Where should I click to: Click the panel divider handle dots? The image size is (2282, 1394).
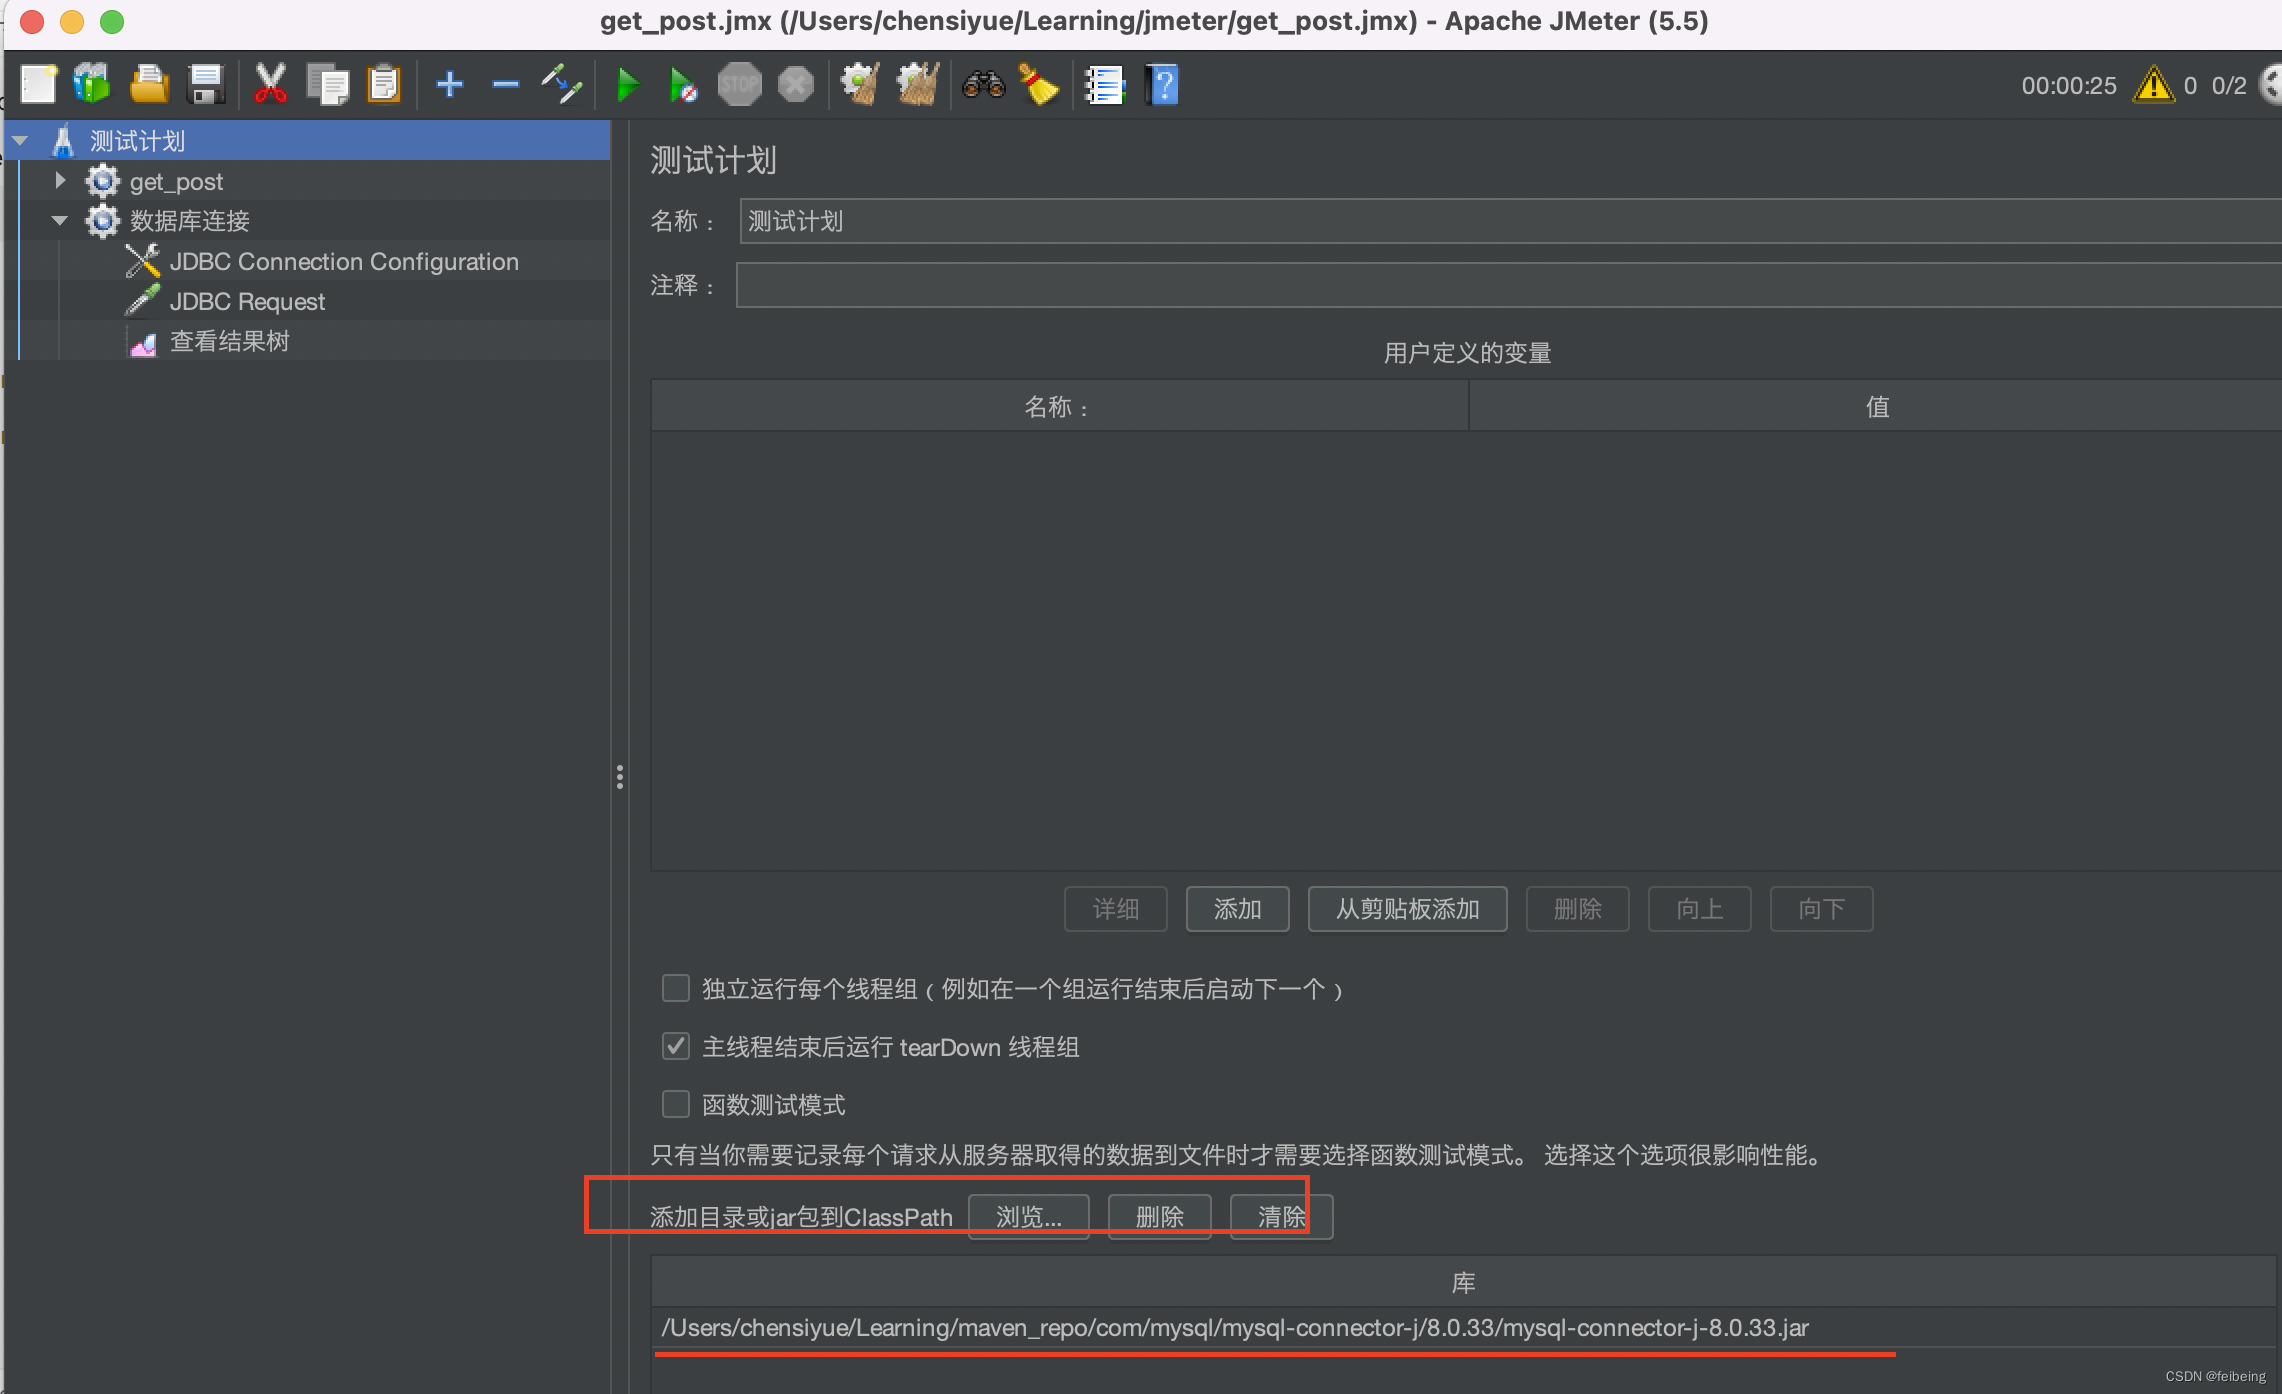click(x=620, y=777)
